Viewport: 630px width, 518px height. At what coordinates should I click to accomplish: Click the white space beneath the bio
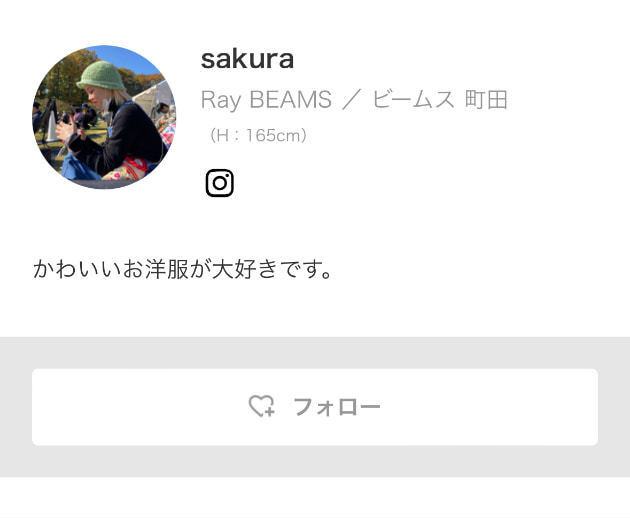pyautogui.click(x=315, y=309)
